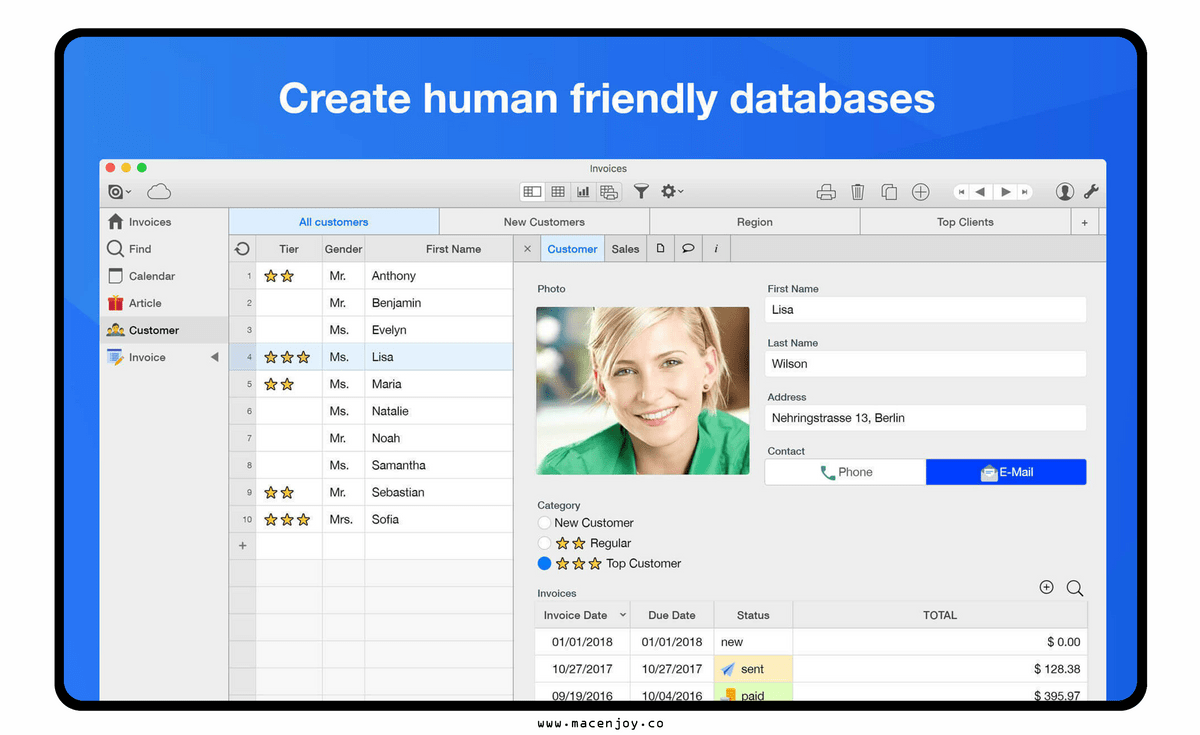Open the wrench tools icon

[x=1092, y=192]
